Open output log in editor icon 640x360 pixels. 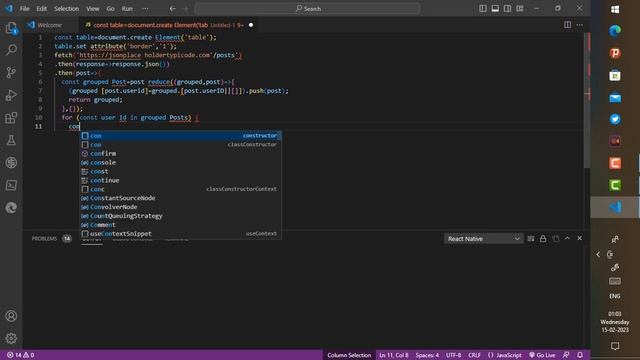(556, 239)
